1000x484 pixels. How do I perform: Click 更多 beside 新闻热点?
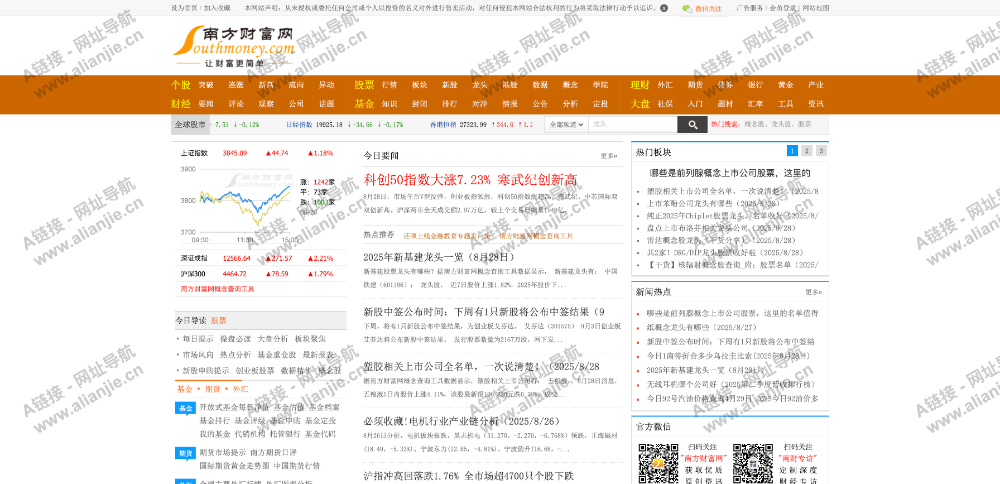tap(813, 292)
